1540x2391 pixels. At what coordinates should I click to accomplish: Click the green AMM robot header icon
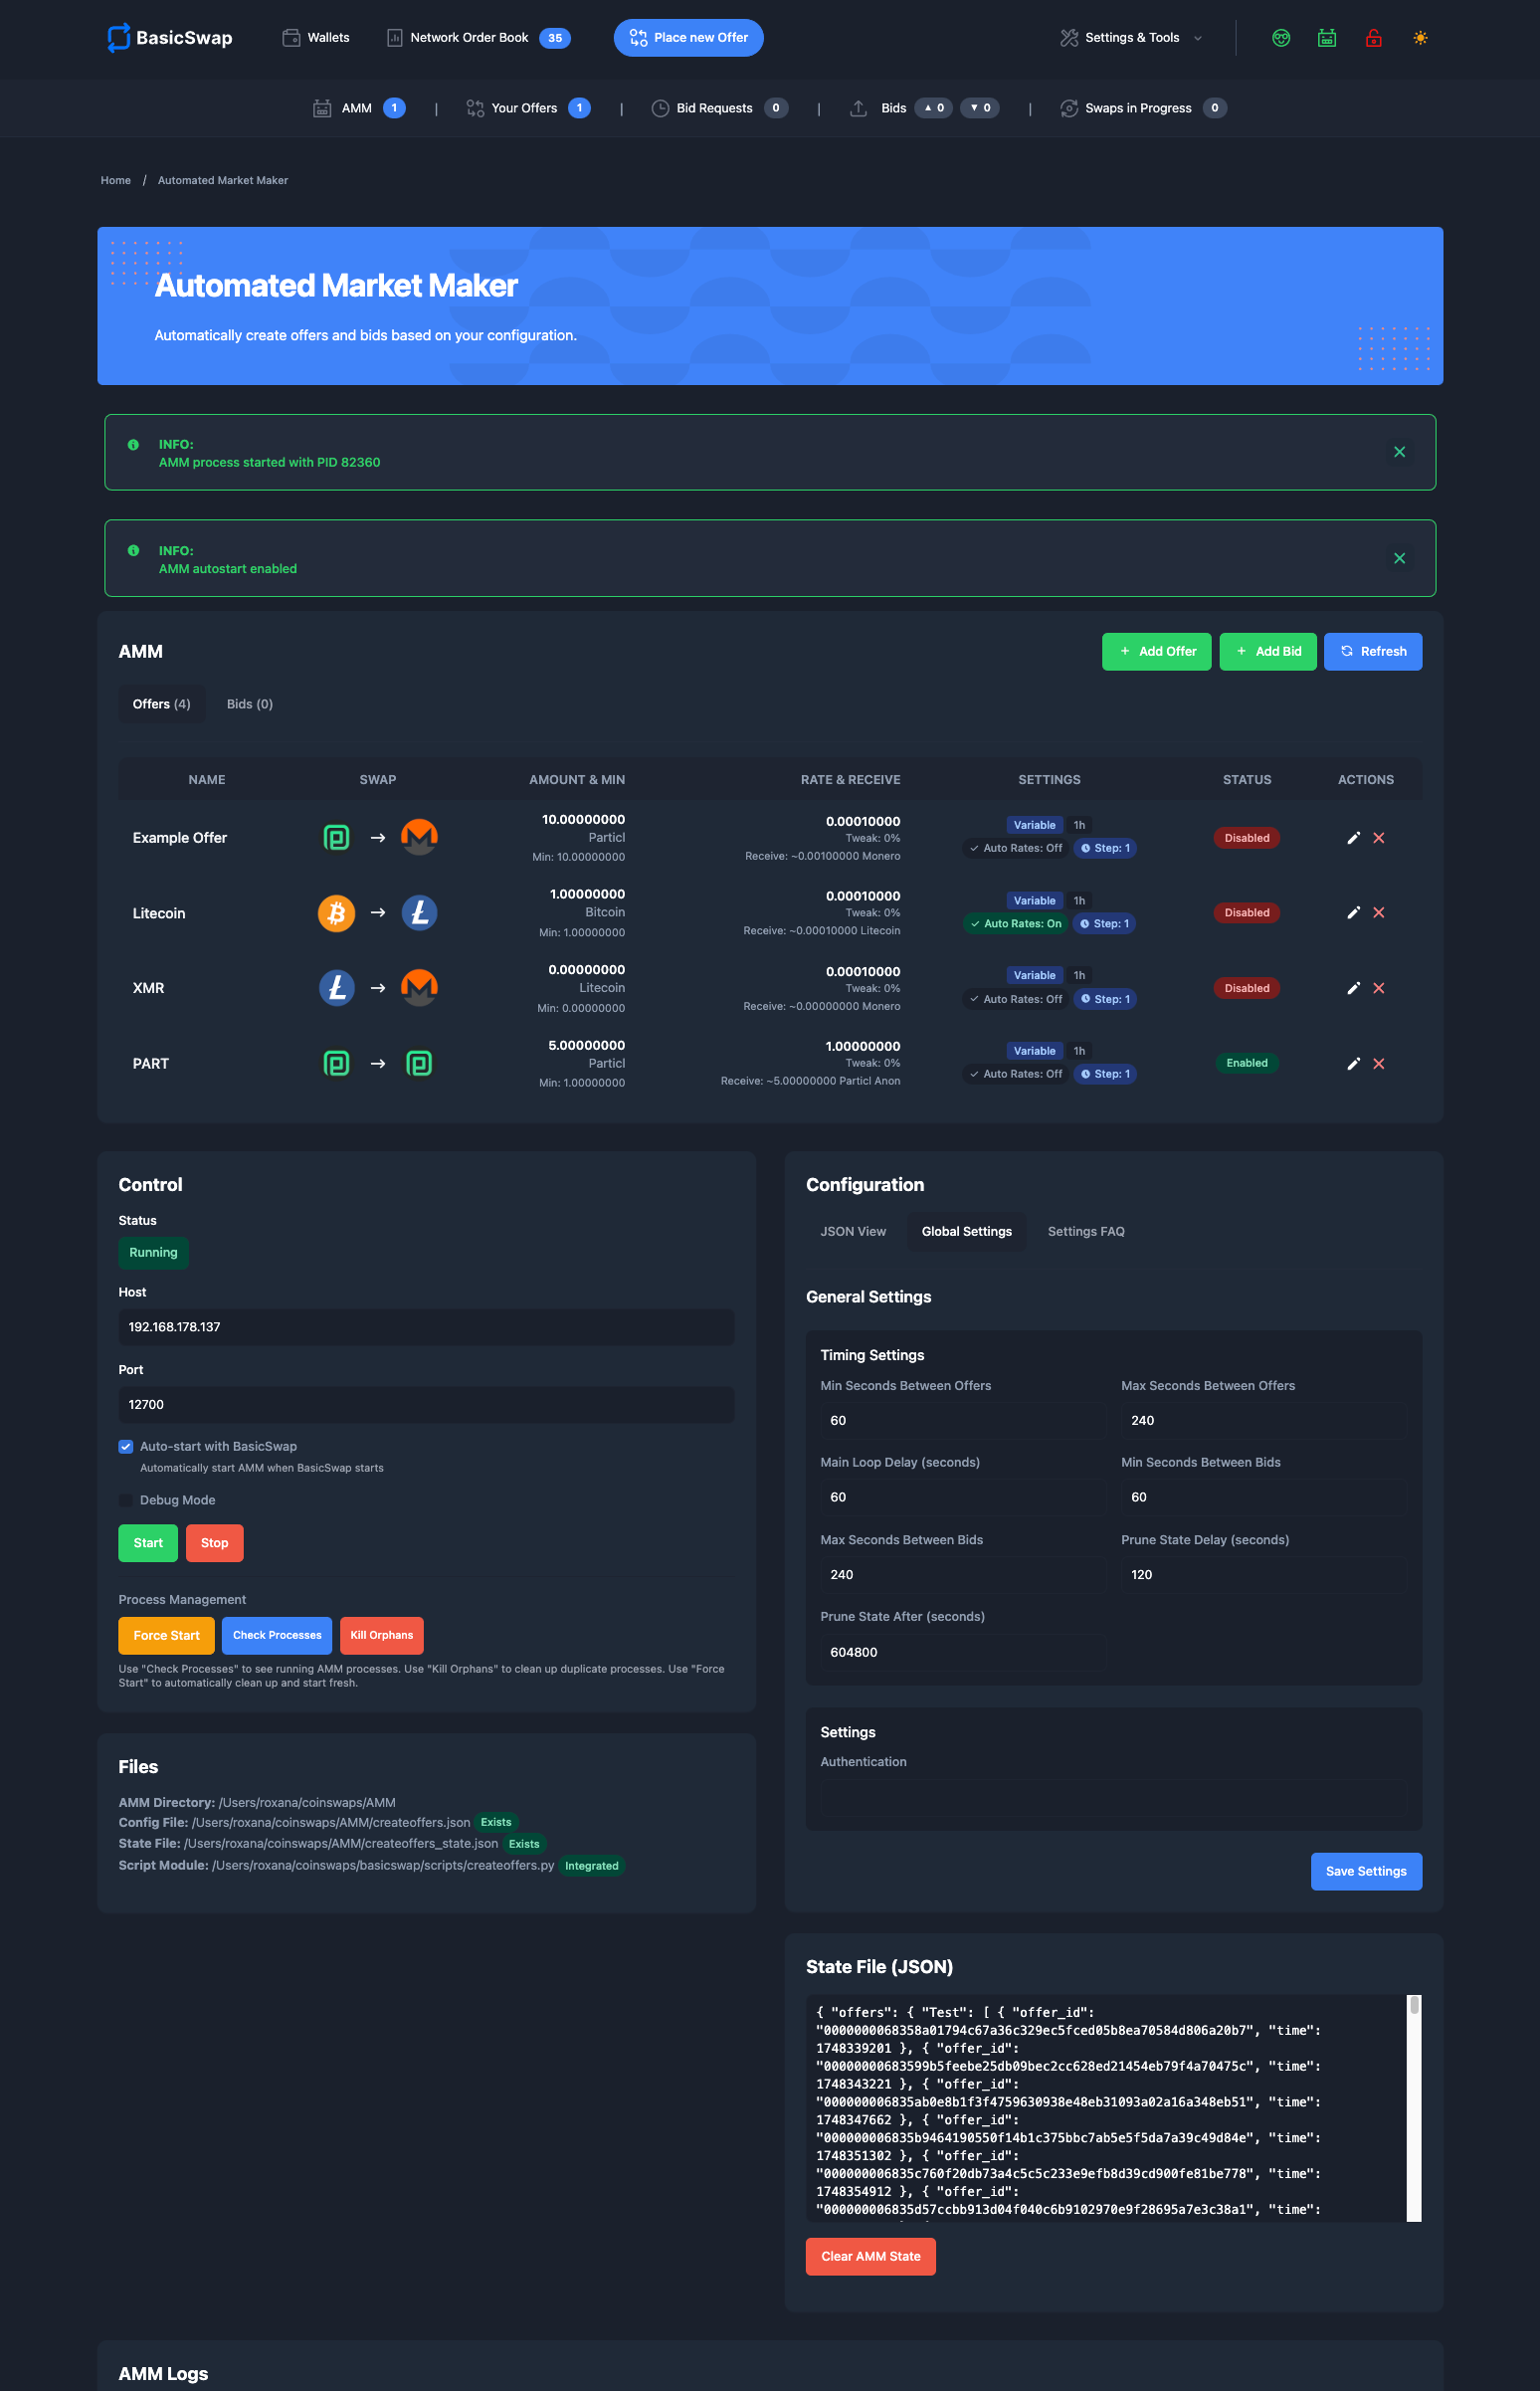coord(1326,38)
